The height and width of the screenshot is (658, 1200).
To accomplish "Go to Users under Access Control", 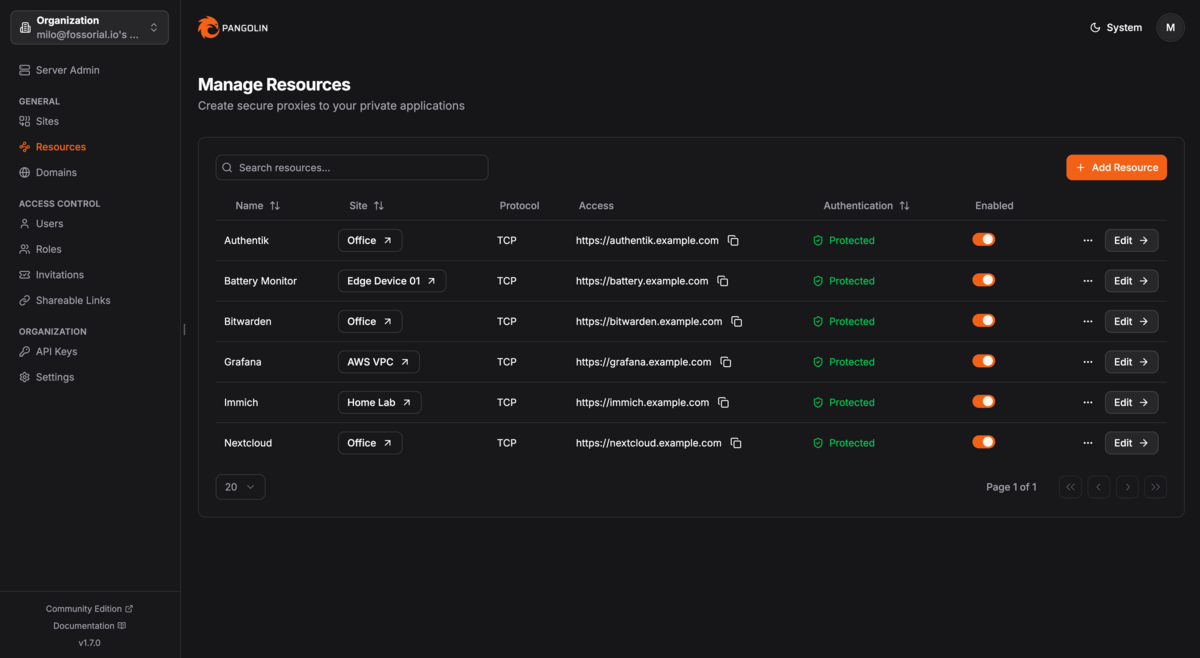I will 48,223.
